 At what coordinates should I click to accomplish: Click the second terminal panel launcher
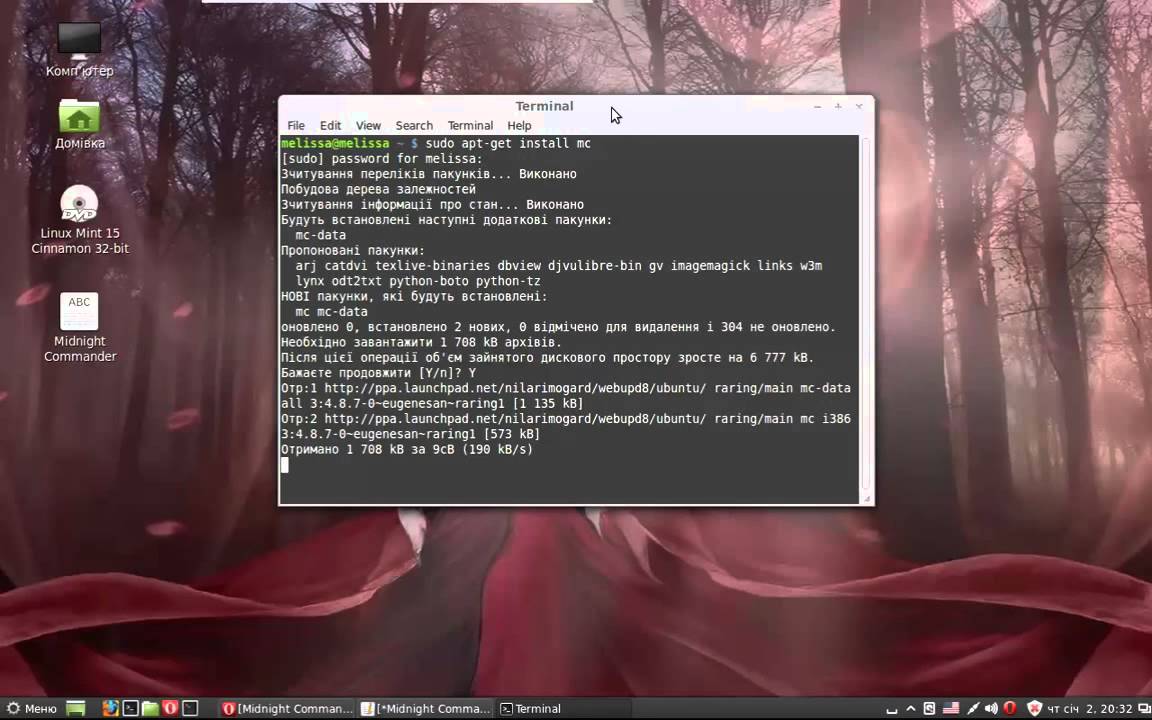pos(190,709)
